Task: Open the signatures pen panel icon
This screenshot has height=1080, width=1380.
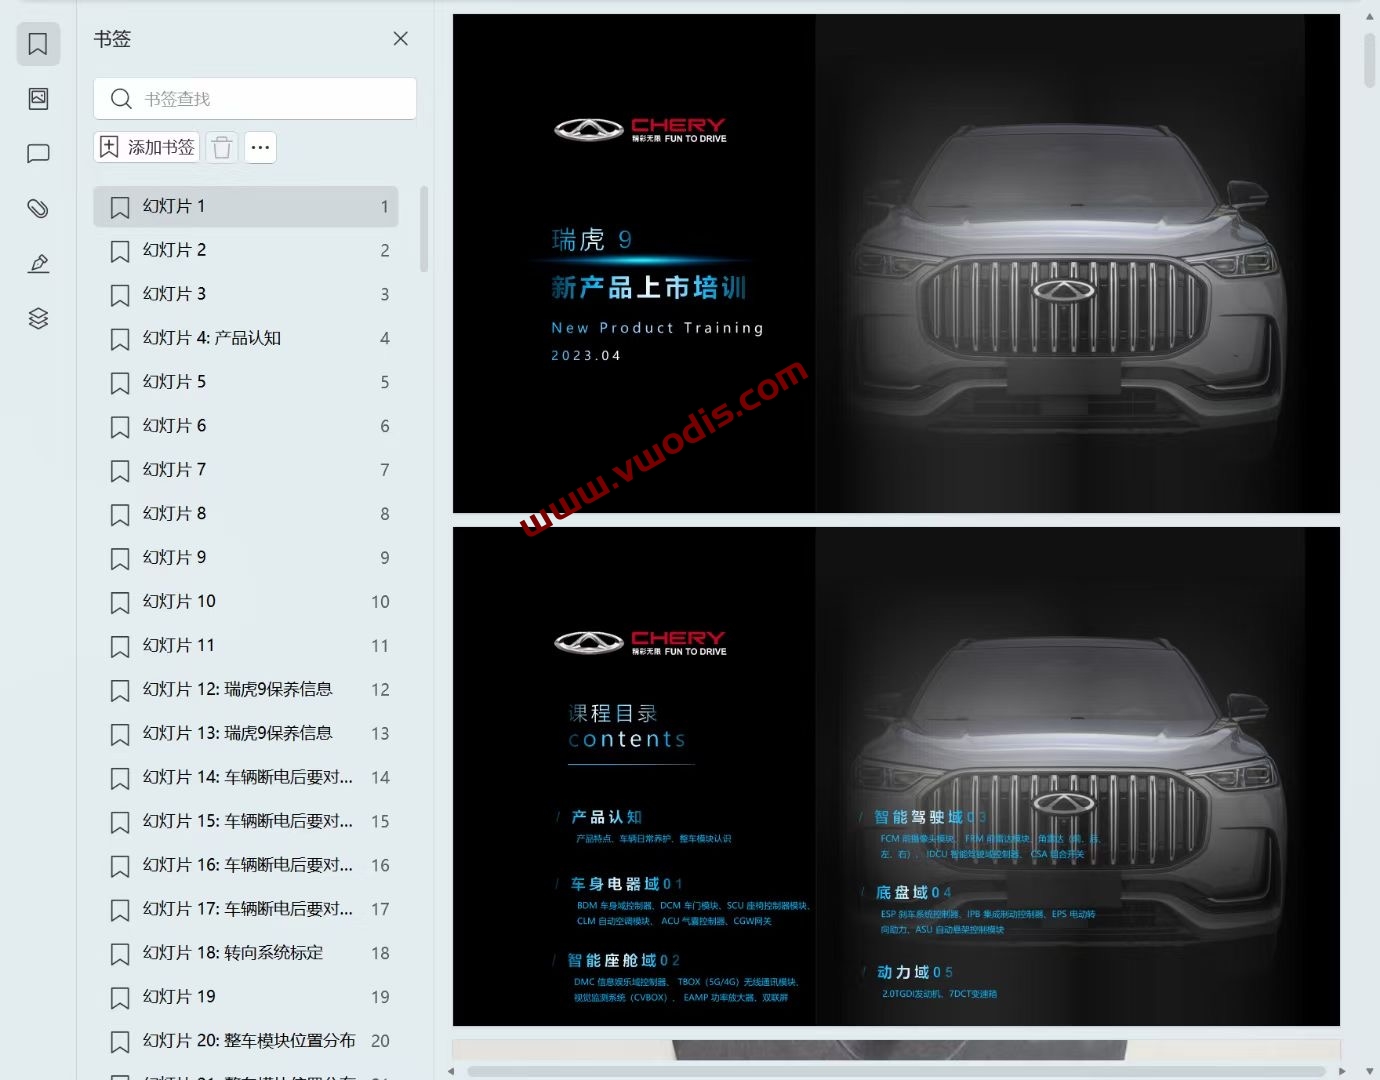Action: point(38,264)
